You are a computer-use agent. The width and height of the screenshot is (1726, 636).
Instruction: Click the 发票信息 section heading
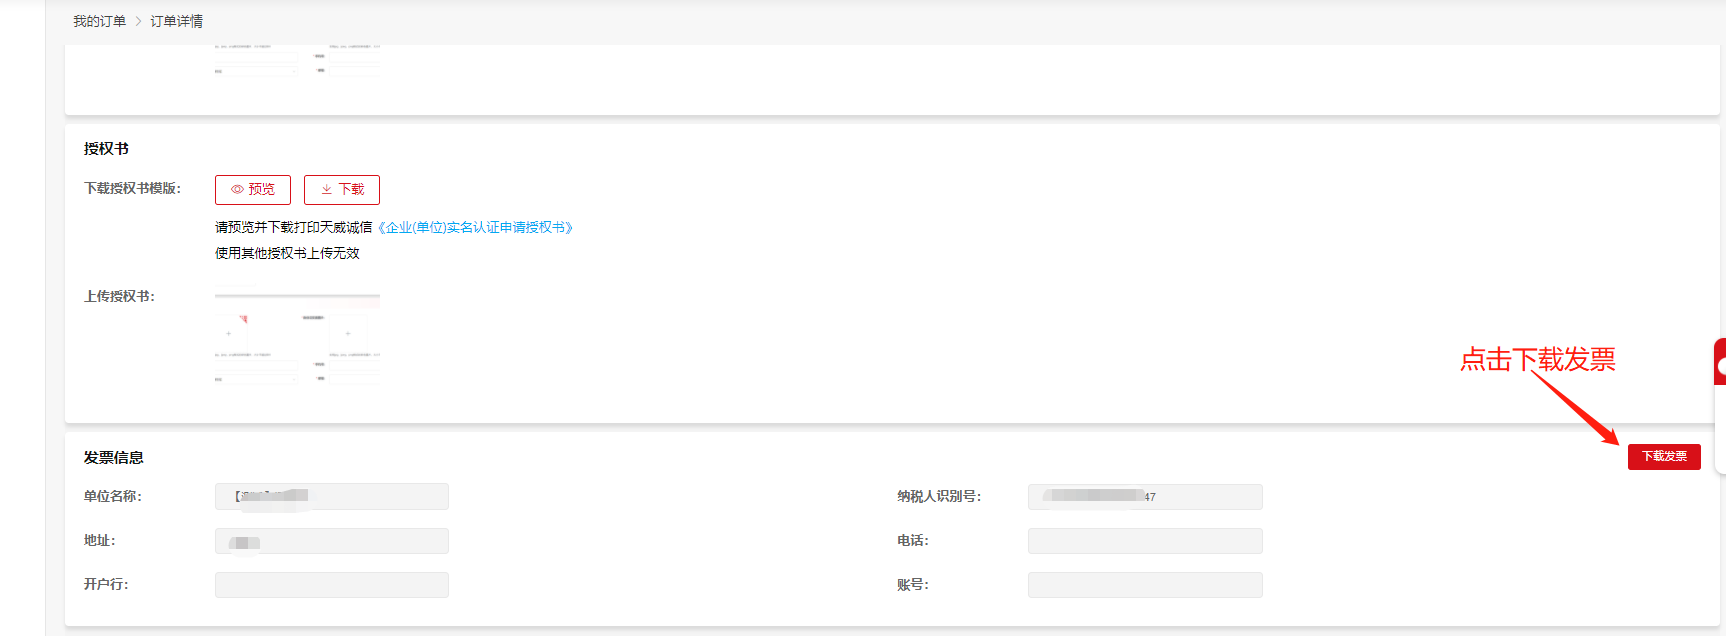click(113, 457)
